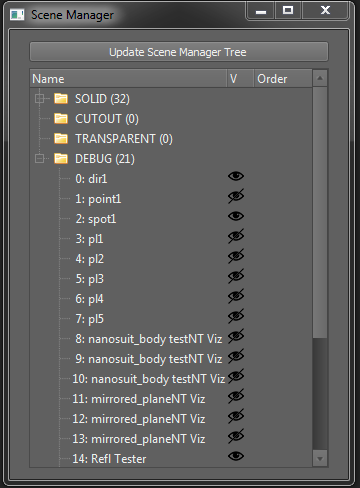Screen dimensions: 360x488
Task: Toggle visibility of 11: mirrored_planeNT Viz
Action: click(236, 396)
